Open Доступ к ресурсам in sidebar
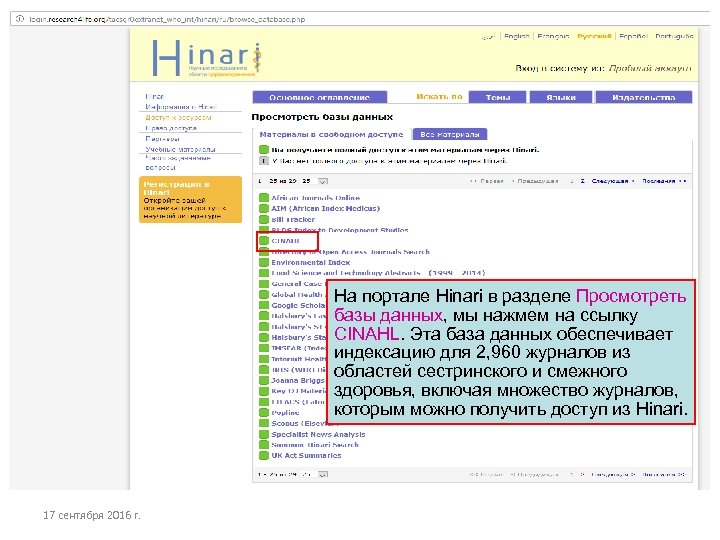The height and width of the screenshot is (540, 720). click(x=178, y=118)
